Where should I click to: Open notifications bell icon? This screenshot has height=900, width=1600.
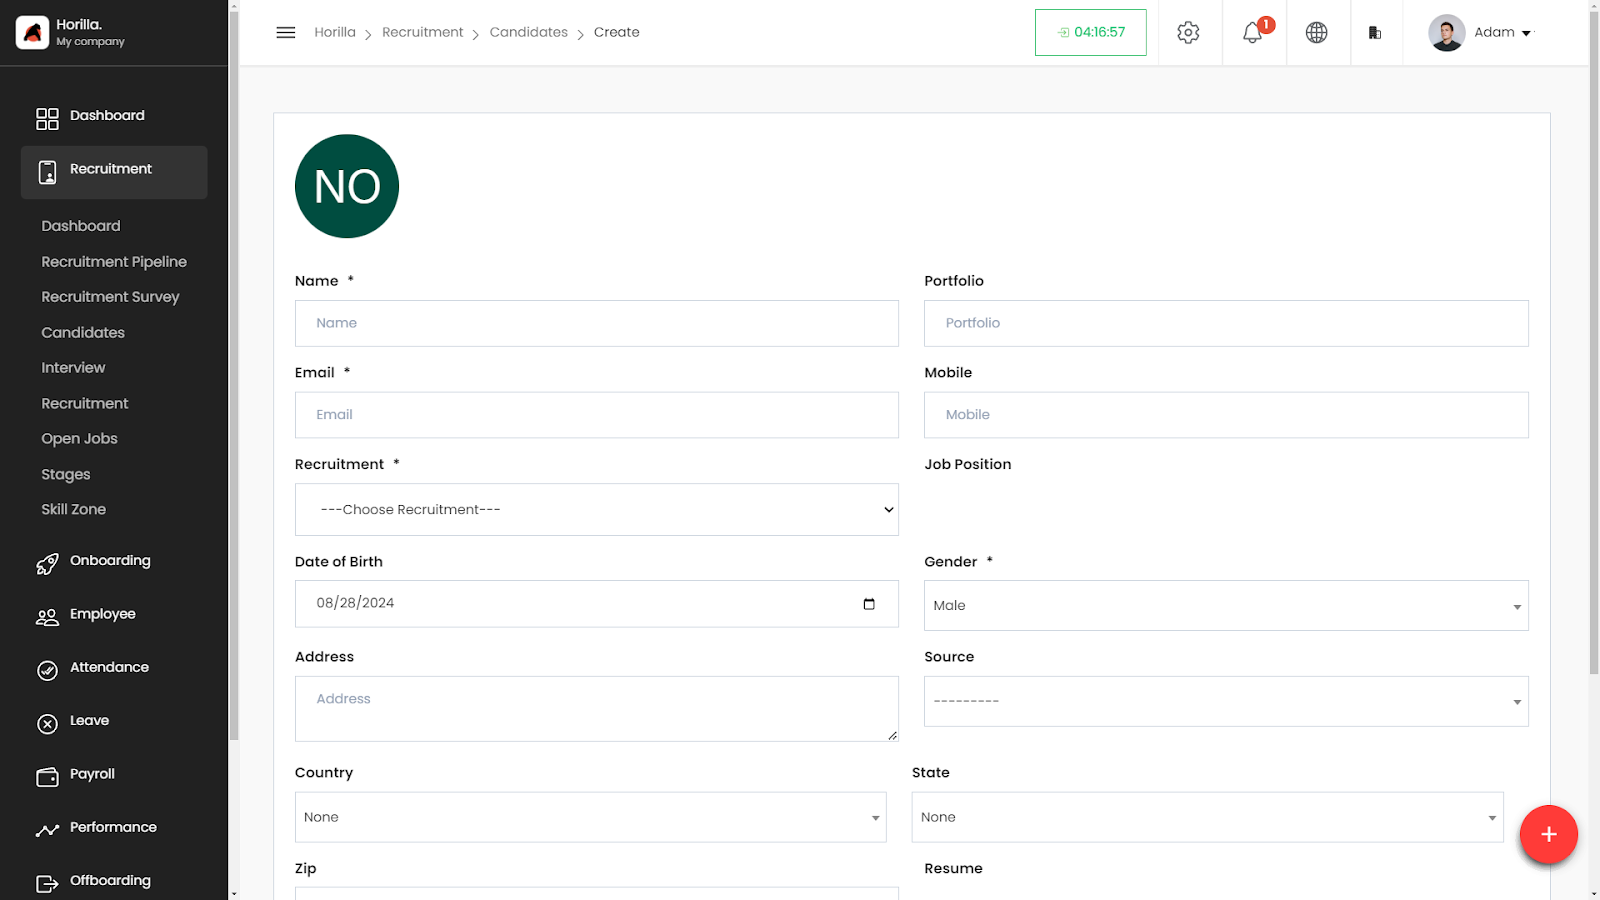[1253, 33]
